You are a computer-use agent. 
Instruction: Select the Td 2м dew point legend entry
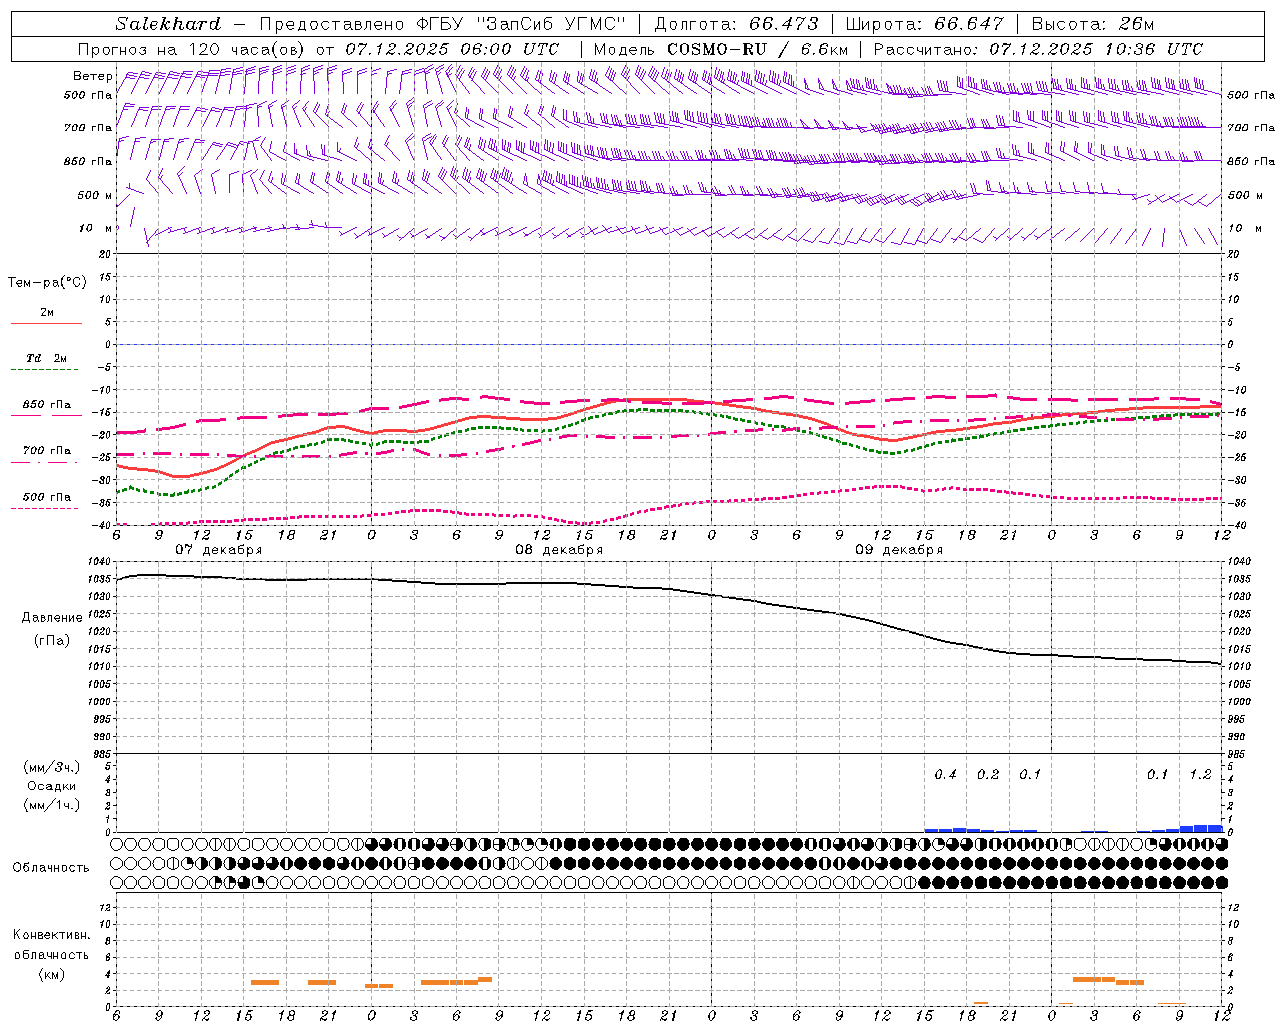tap(46, 361)
